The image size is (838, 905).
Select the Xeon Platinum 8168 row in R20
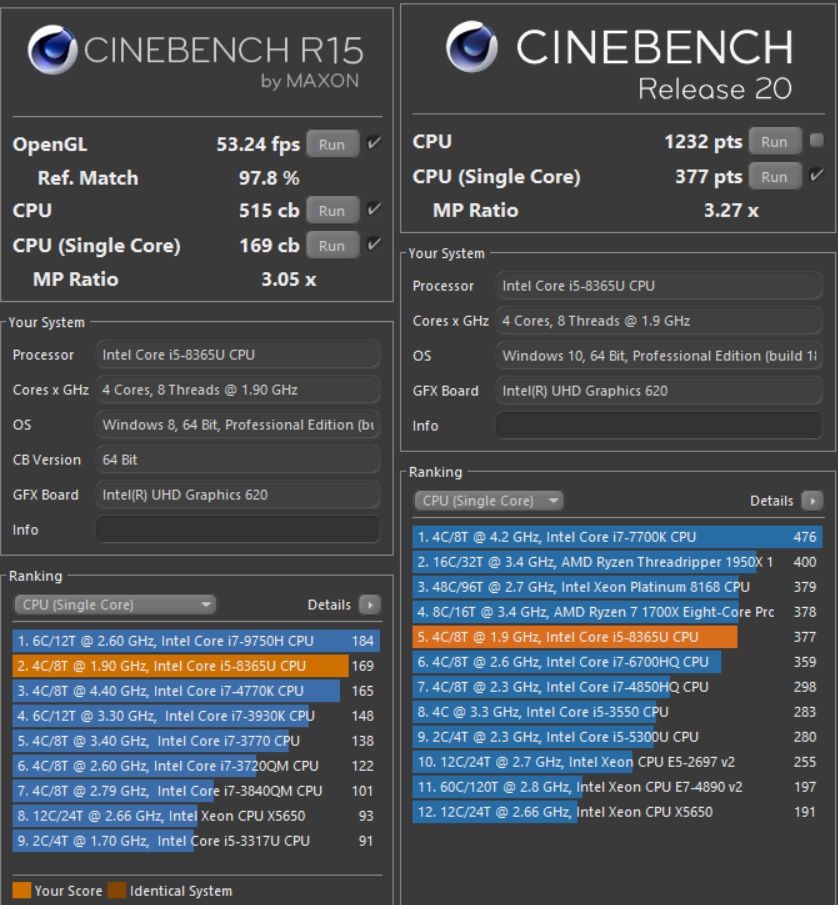pyautogui.click(x=617, y=587)
